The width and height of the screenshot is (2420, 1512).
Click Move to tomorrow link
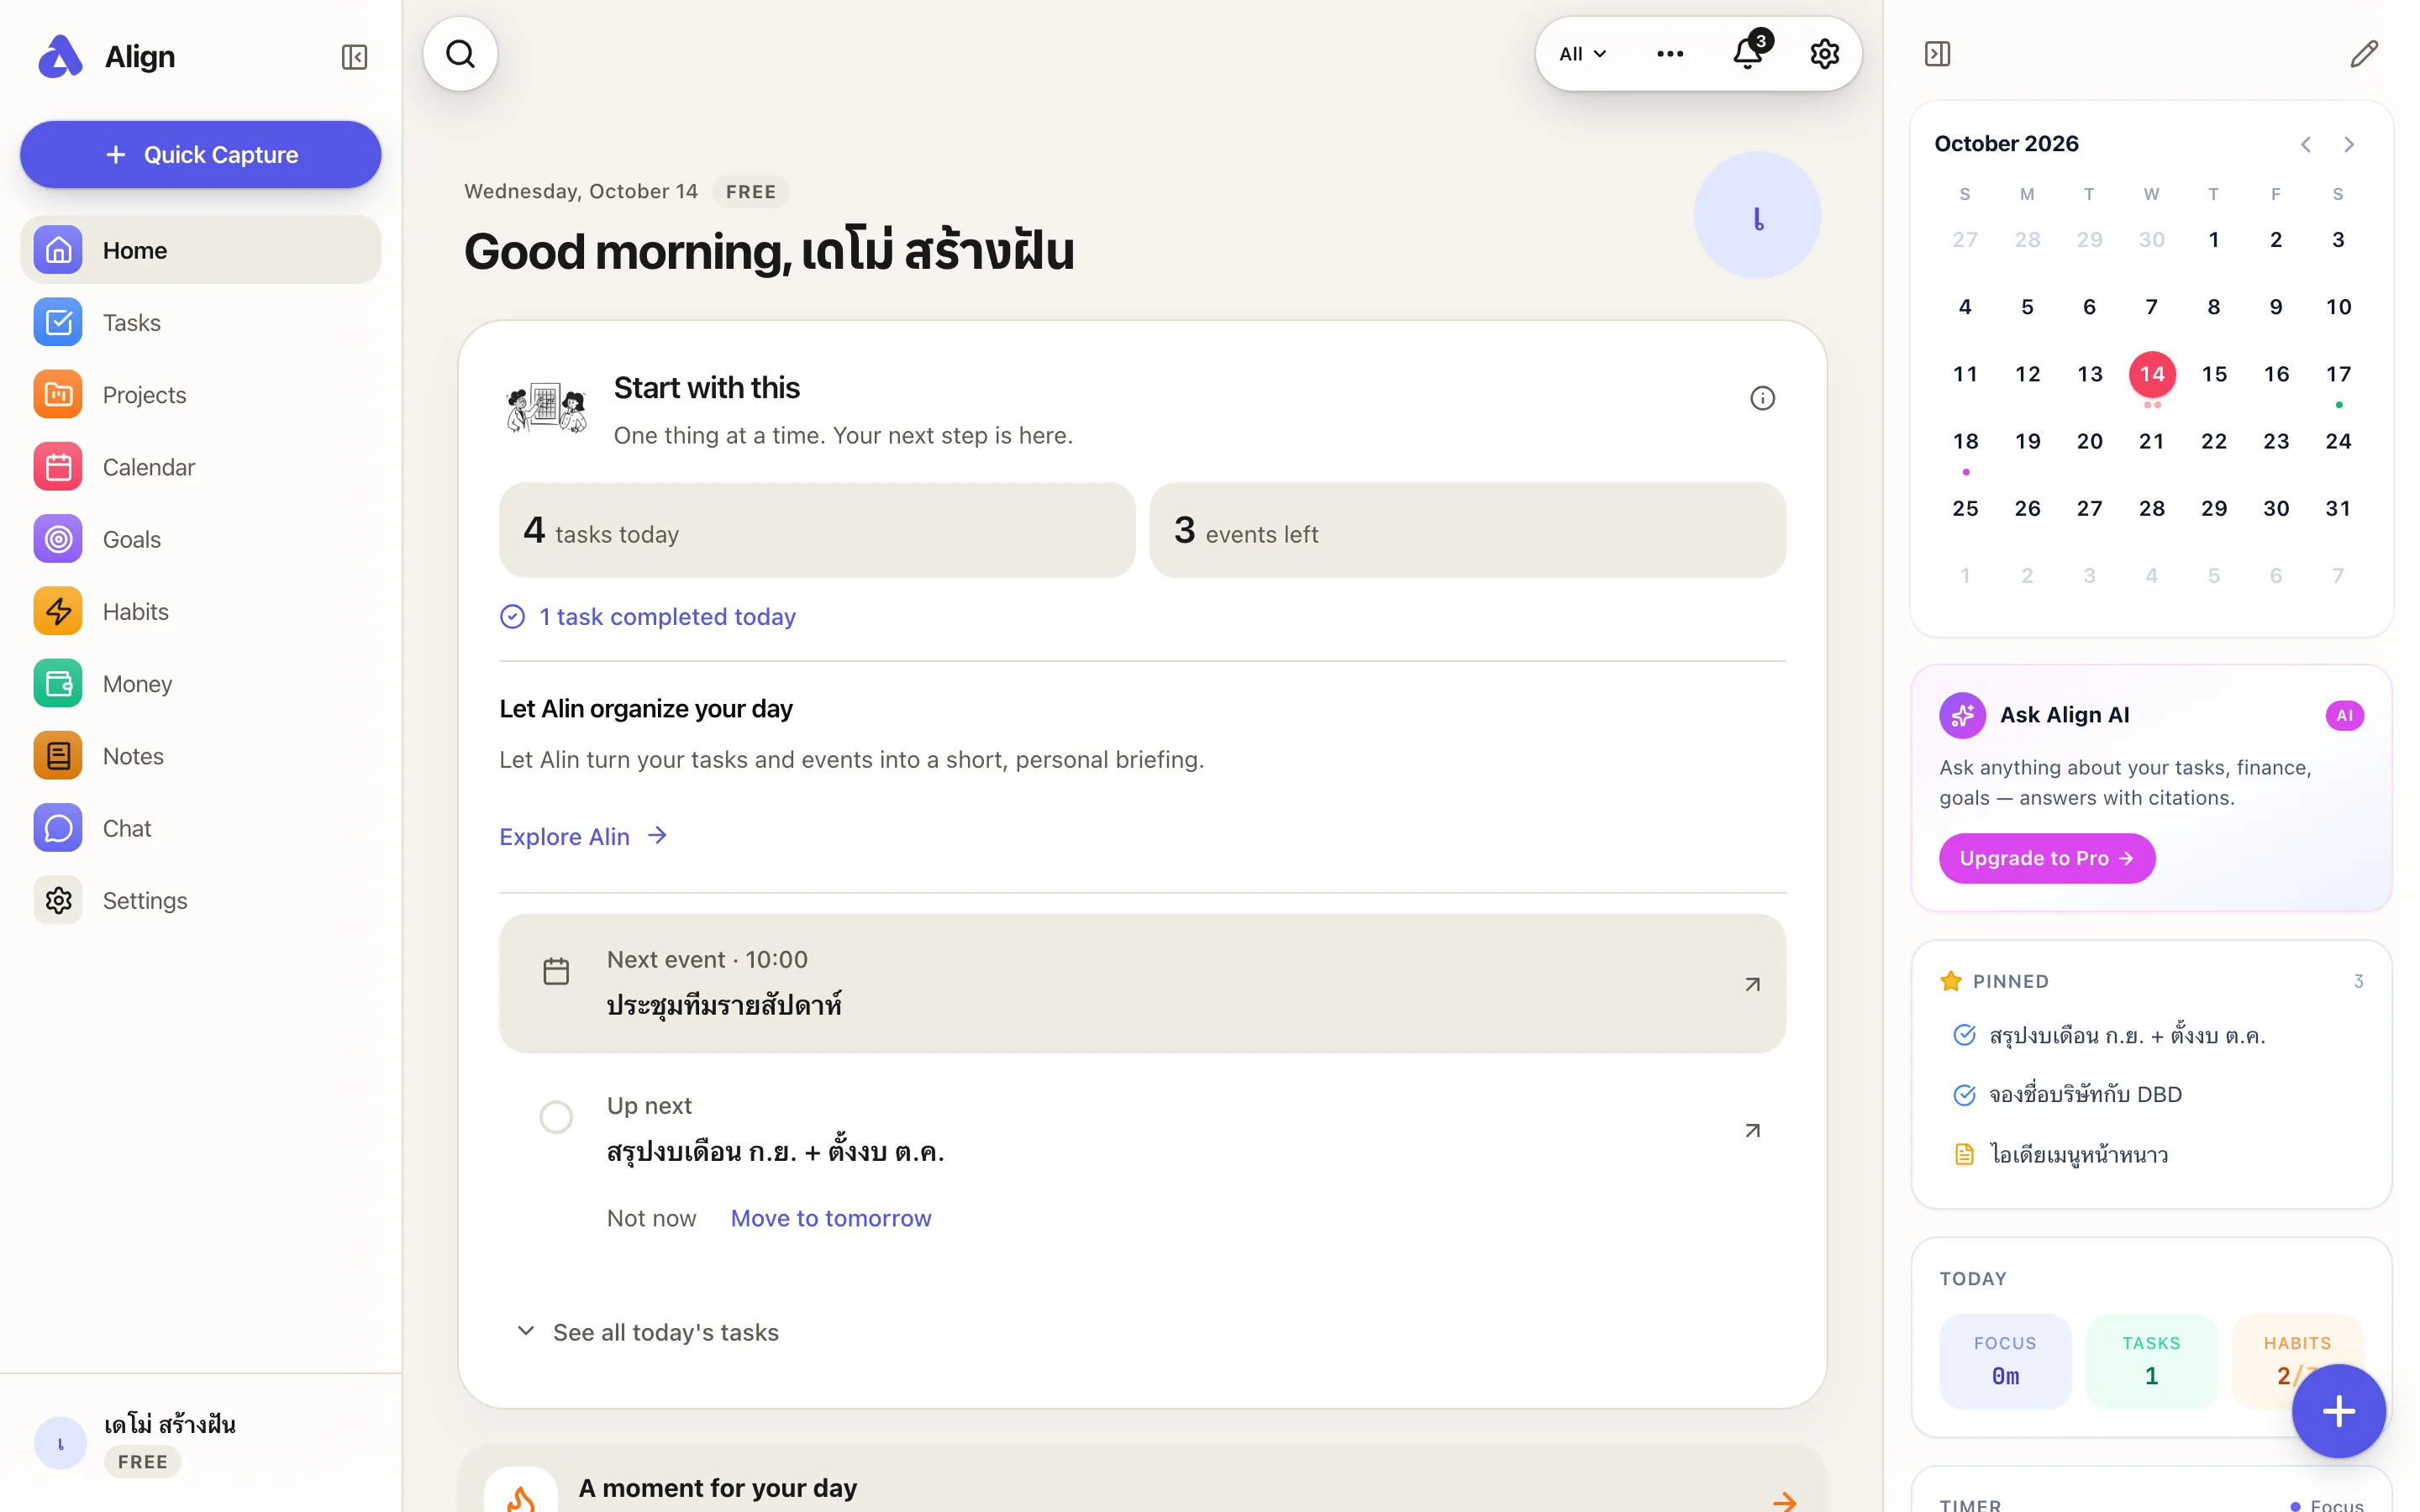pos(830,1218)
